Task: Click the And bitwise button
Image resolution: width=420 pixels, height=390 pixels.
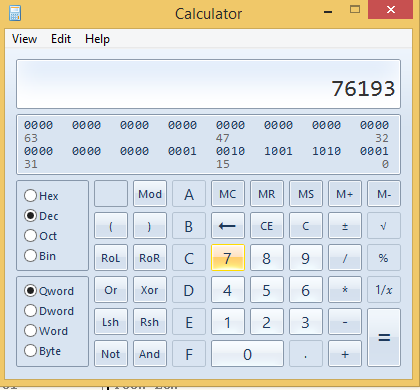Action: tap(150, 354)
